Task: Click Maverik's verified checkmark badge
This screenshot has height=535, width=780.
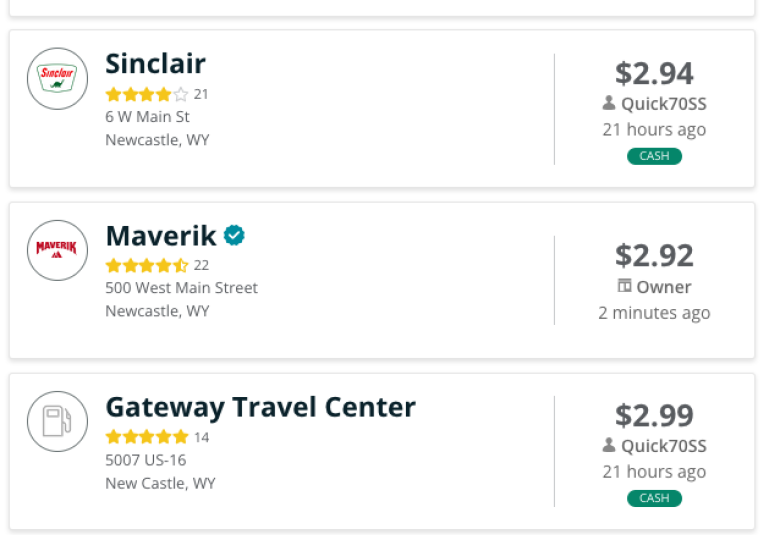Action: click(x=234, y=235)
